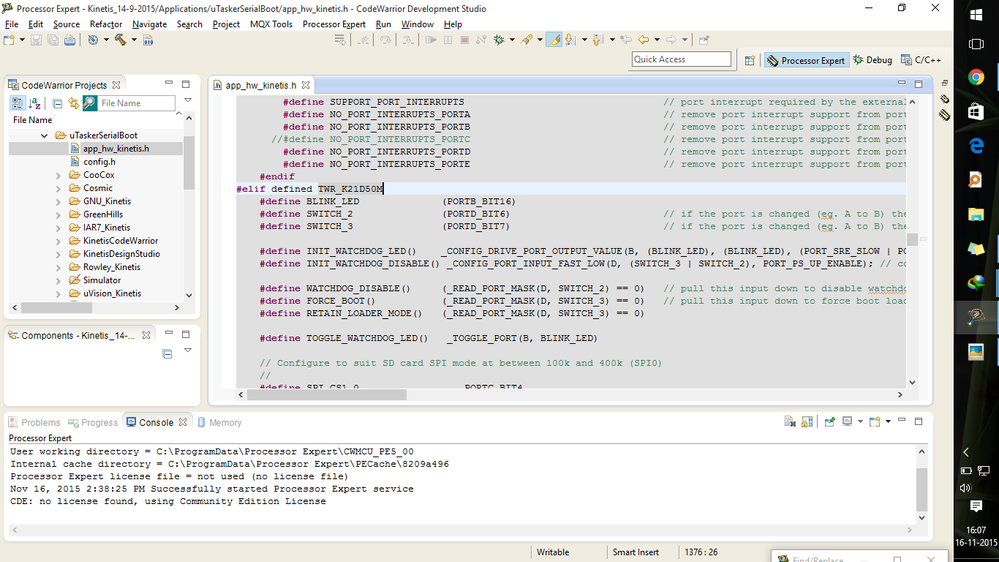The height and width of the screenshot is (562, 999).
Task: Click the magnifier filter icon in Projects panel
Action: point(90,103)
